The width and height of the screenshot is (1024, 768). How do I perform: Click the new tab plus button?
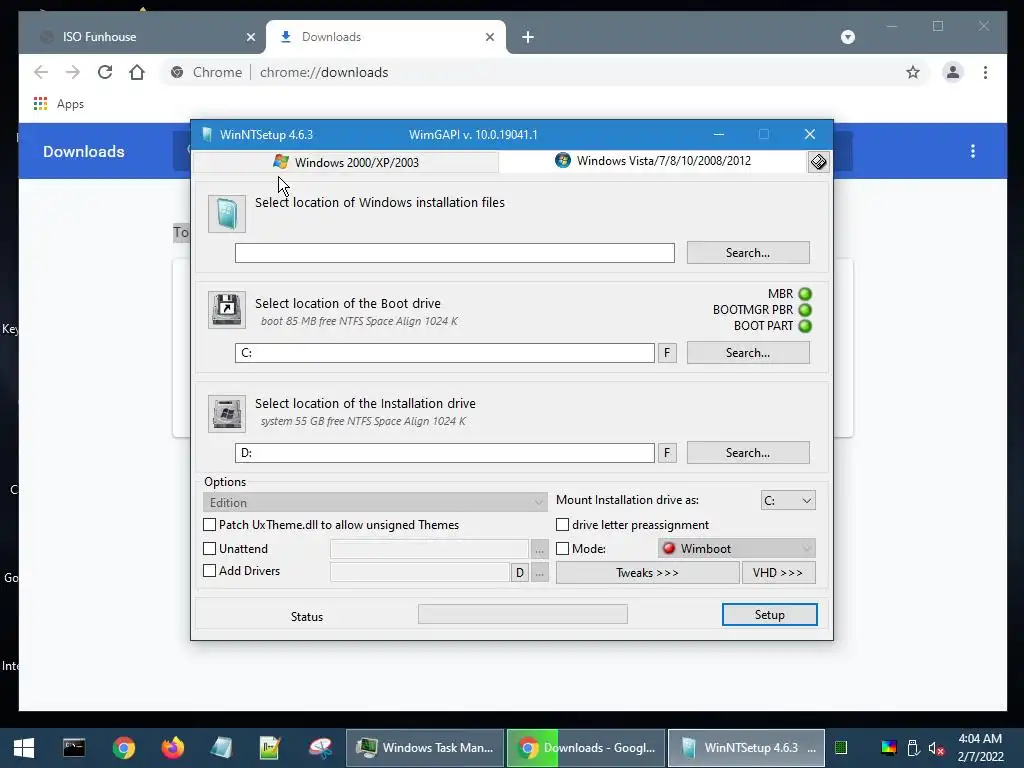tap(528, 37)
